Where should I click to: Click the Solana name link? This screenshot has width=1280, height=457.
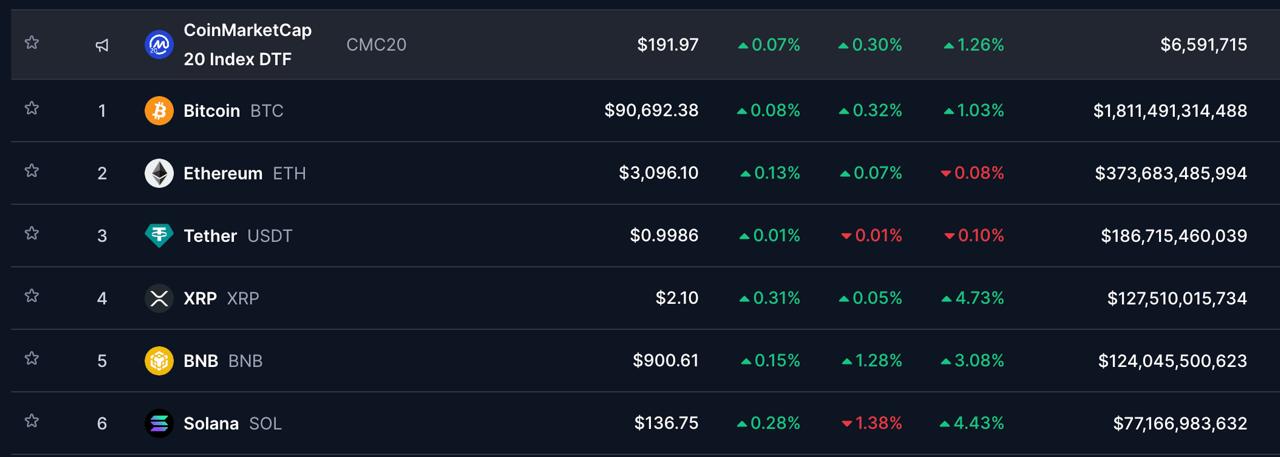pyautogui.click(x=211, y=423)
